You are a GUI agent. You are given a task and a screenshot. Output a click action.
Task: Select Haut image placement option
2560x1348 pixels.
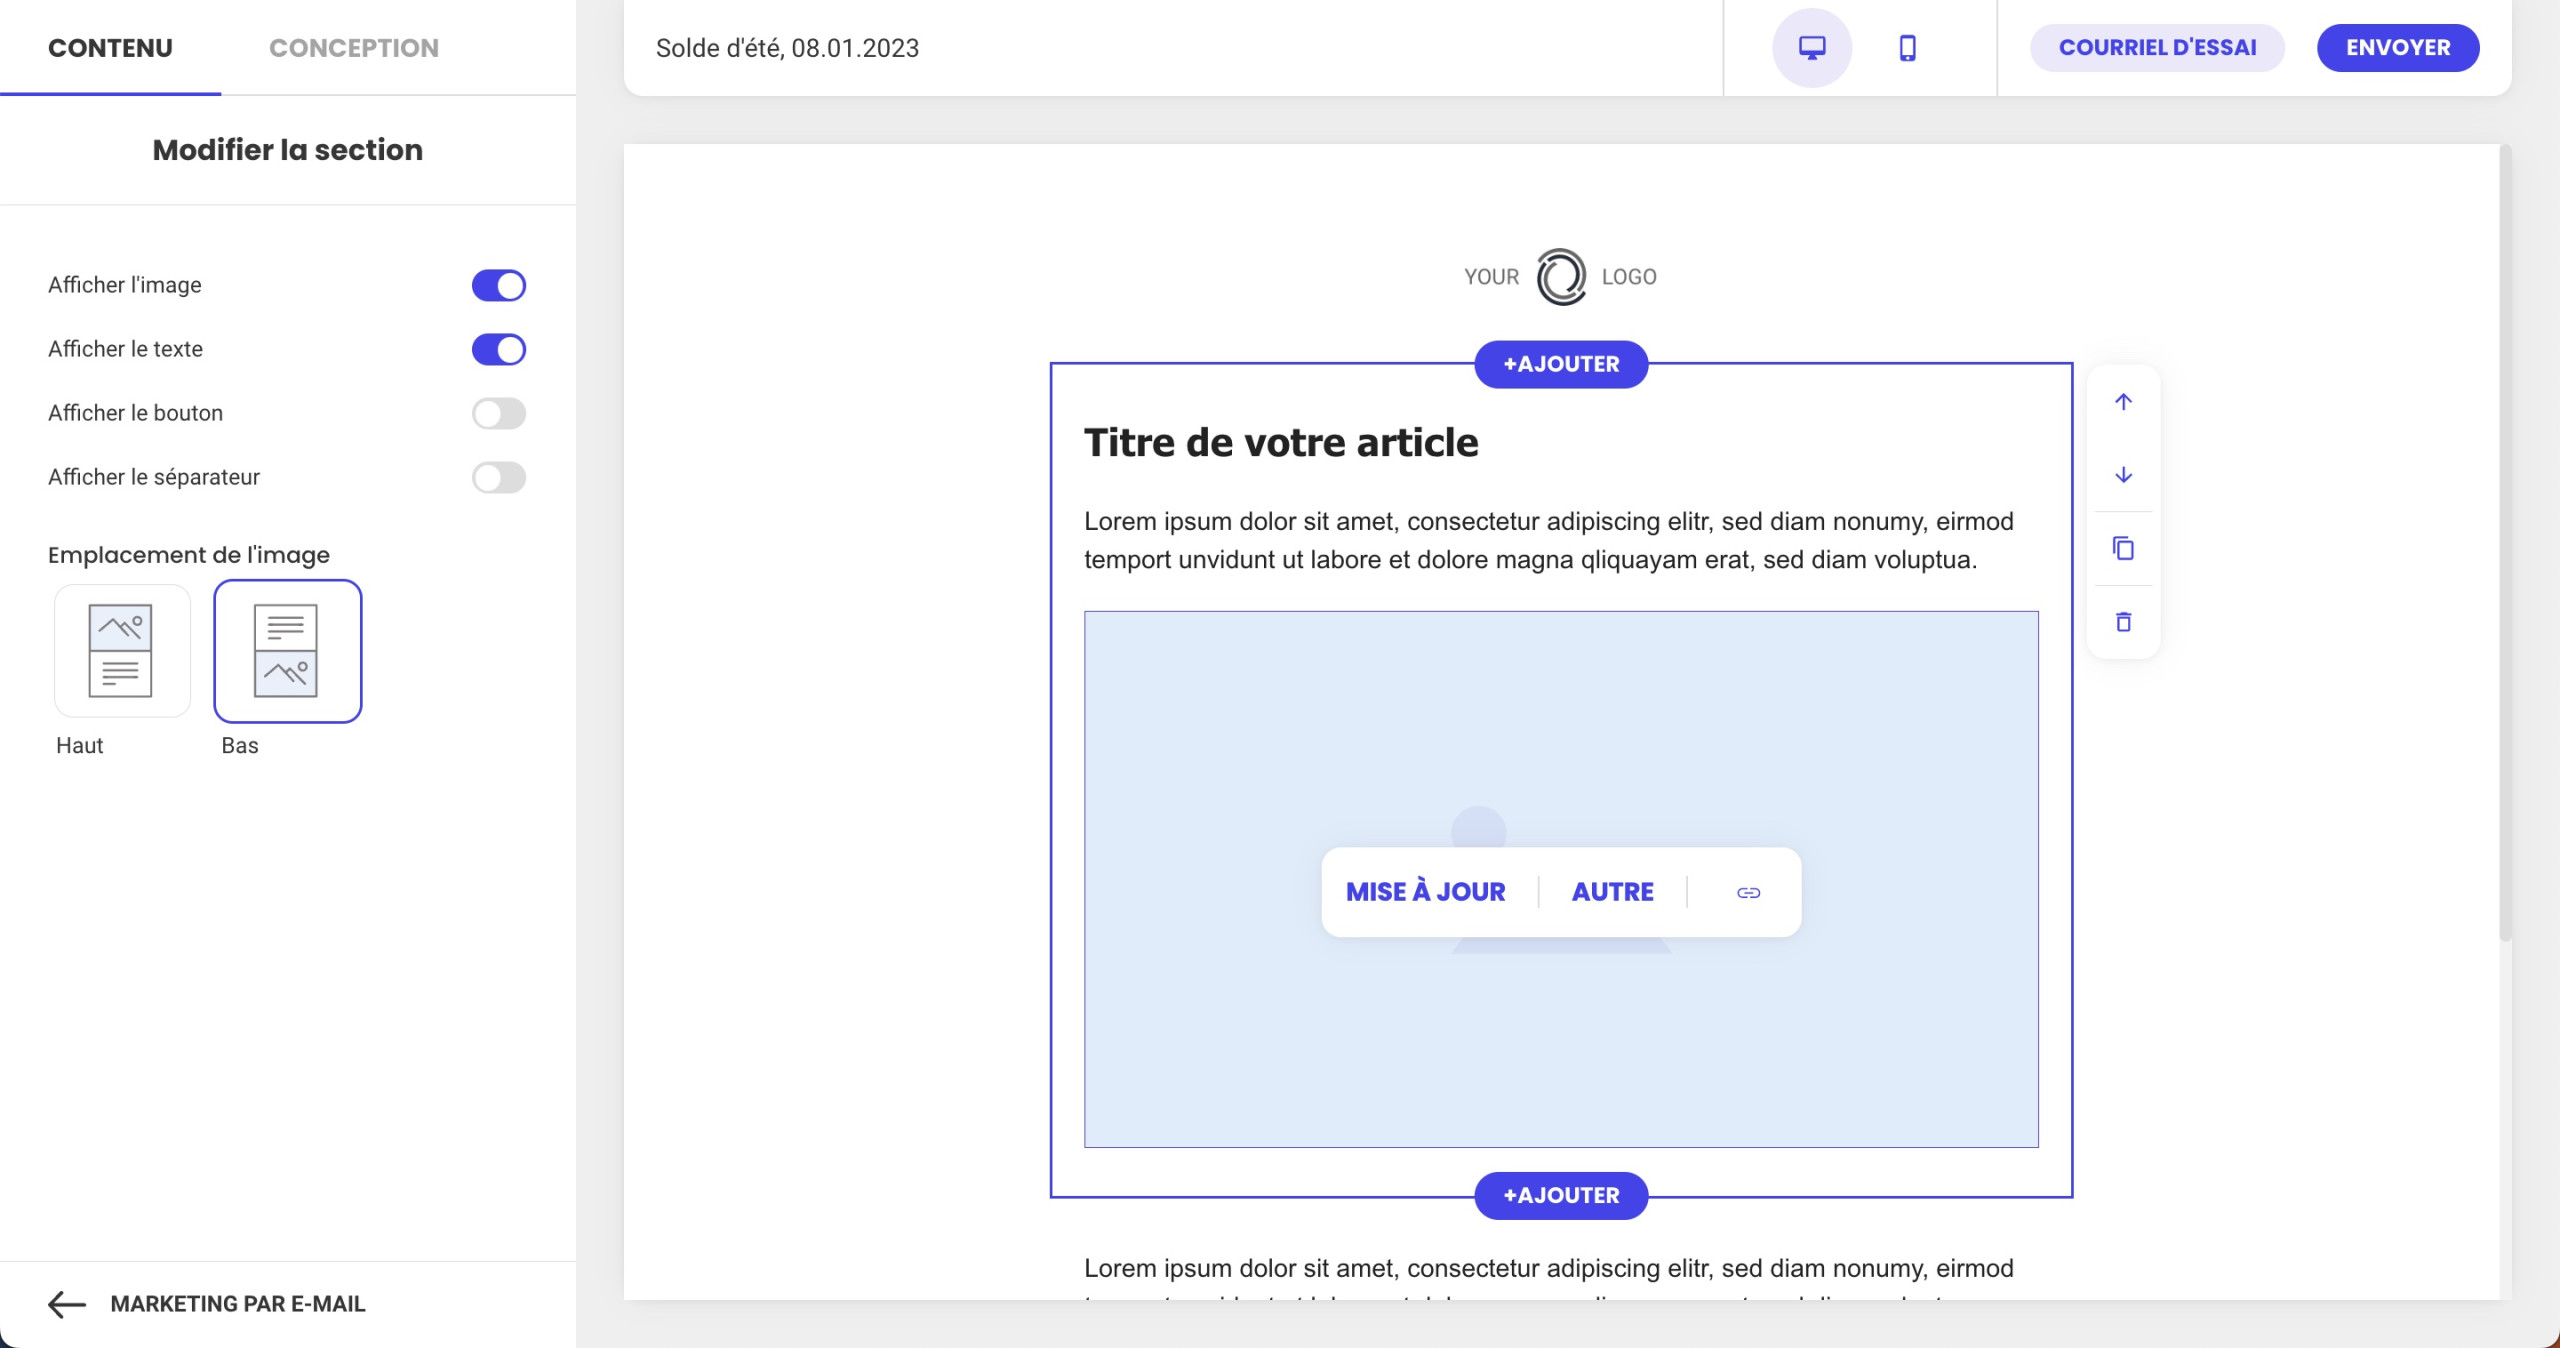click(121, 651)
